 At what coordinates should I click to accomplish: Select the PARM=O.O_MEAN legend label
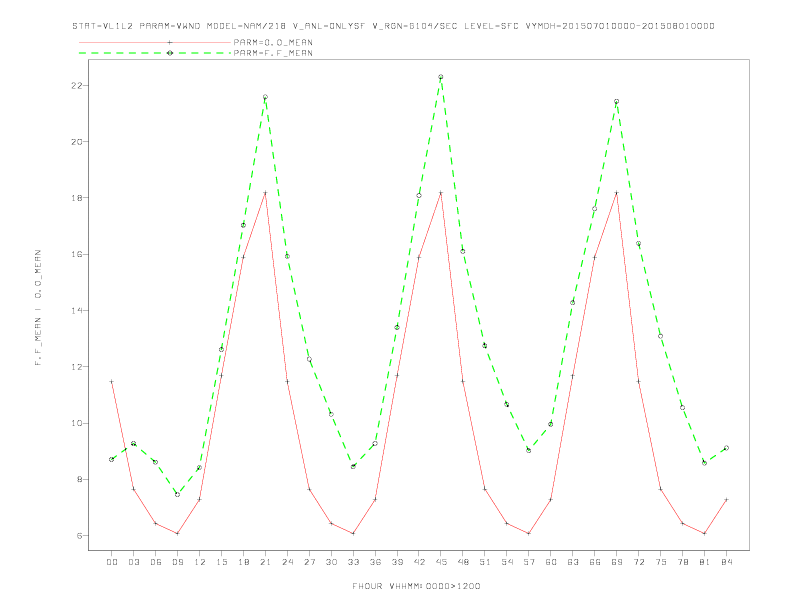[273, 42]
